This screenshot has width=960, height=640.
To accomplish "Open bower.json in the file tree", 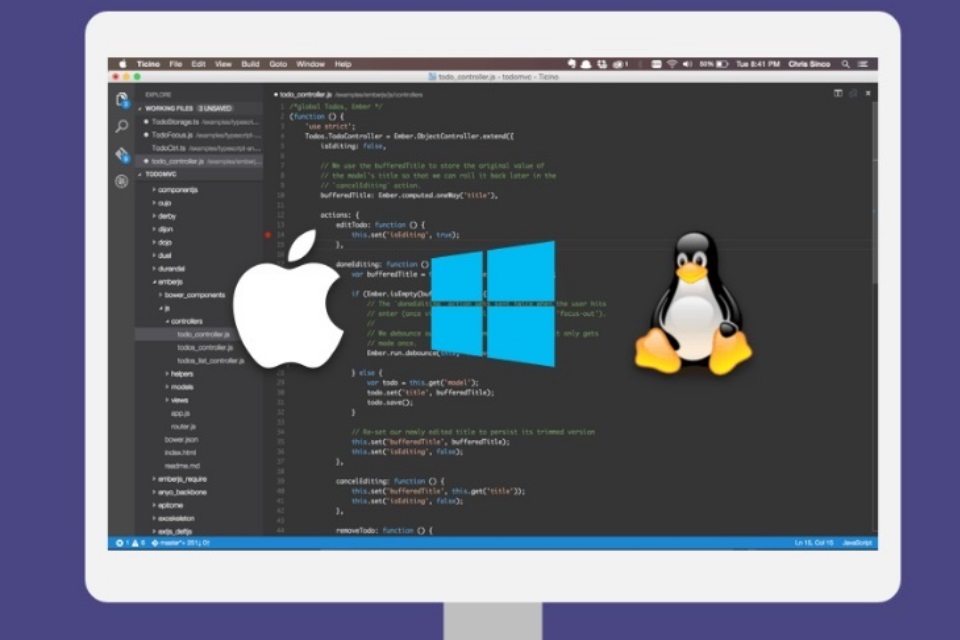I will 181,440.
